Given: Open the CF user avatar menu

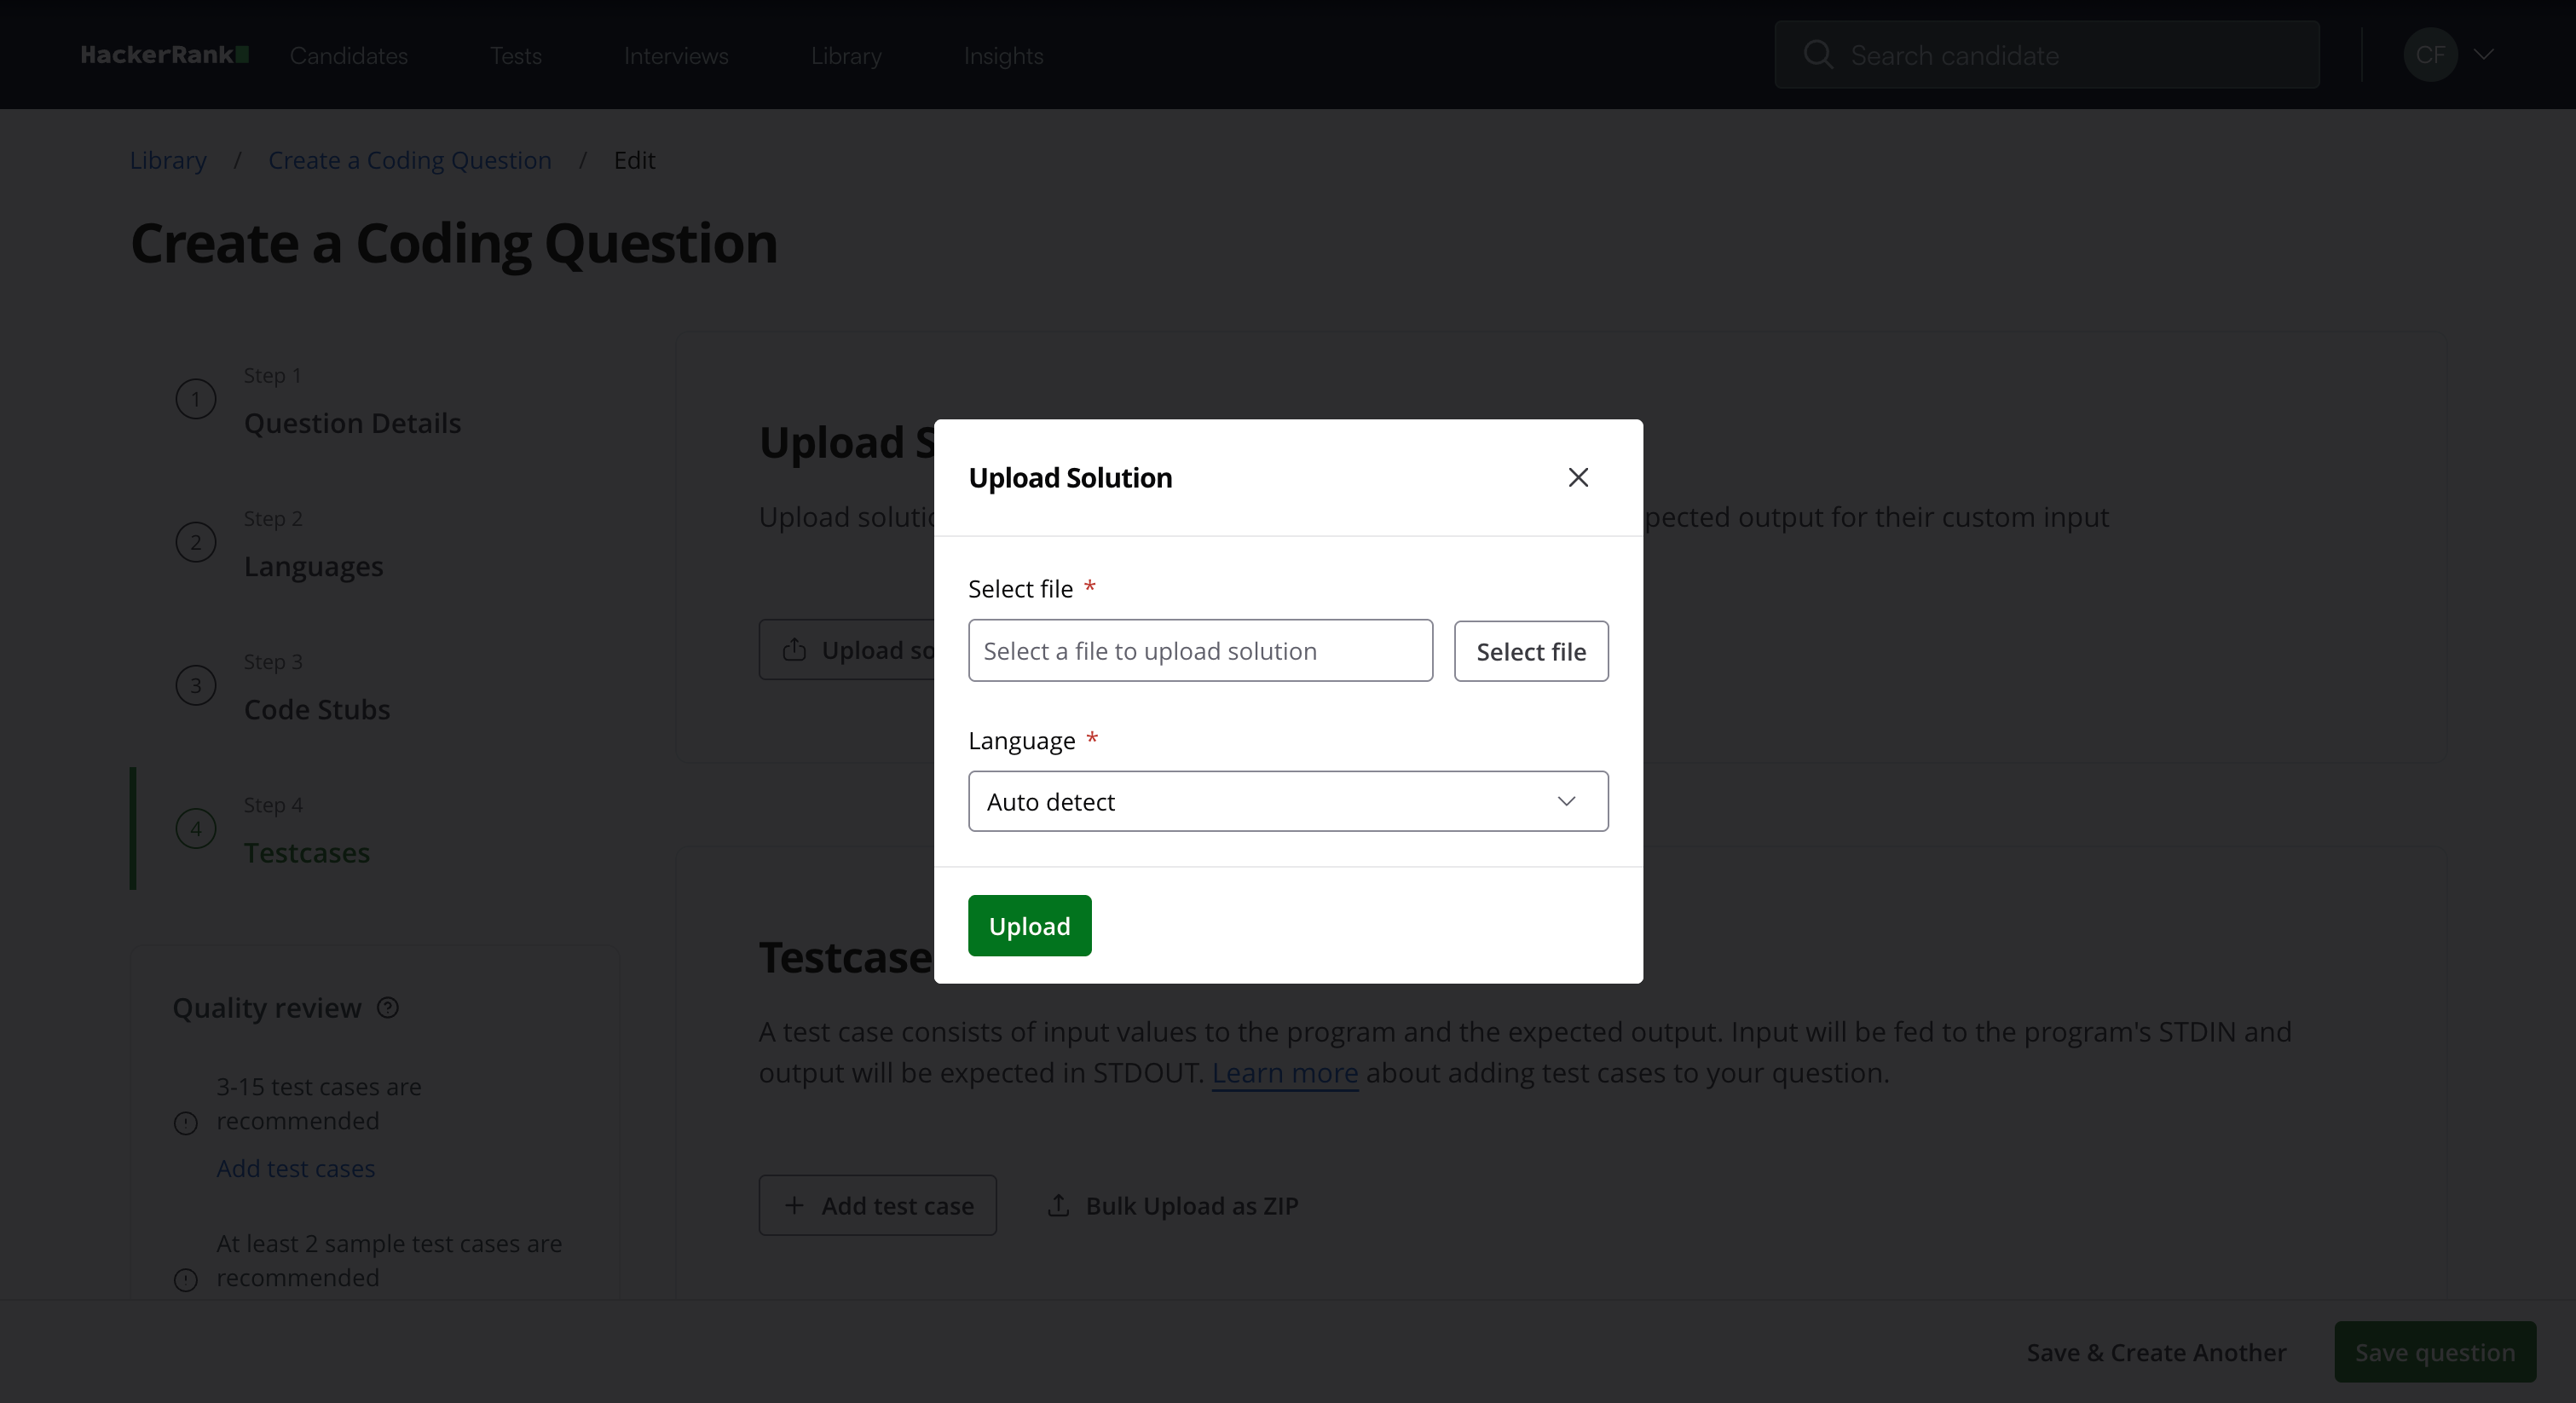Looking at the screenshot, I should (x=2429, y=55).
